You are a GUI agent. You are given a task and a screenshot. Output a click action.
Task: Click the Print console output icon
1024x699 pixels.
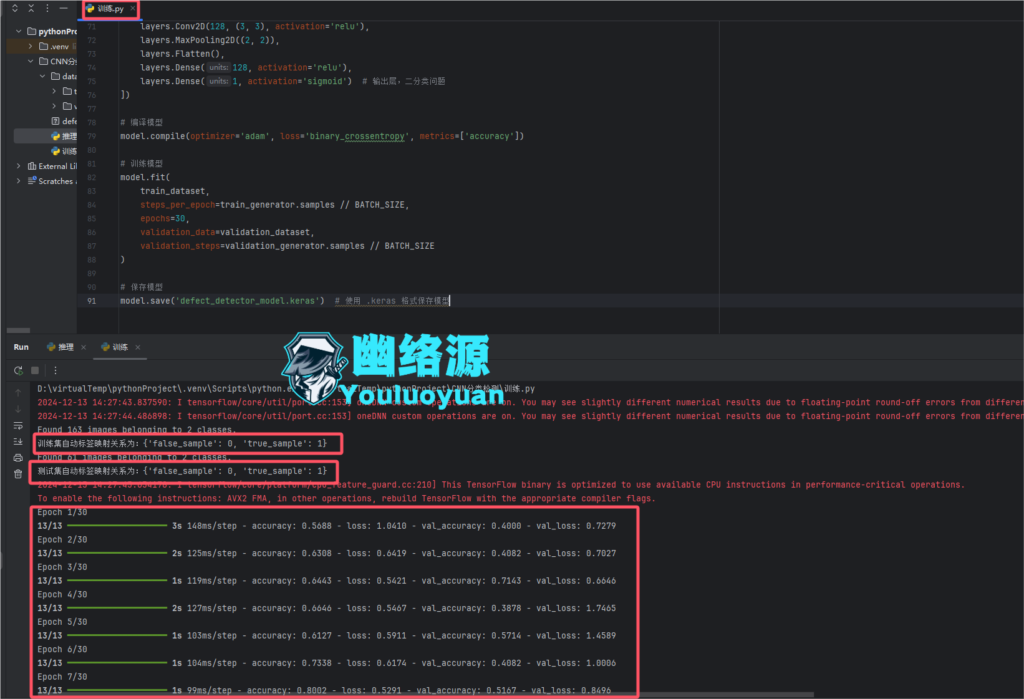tap(18, 458)
